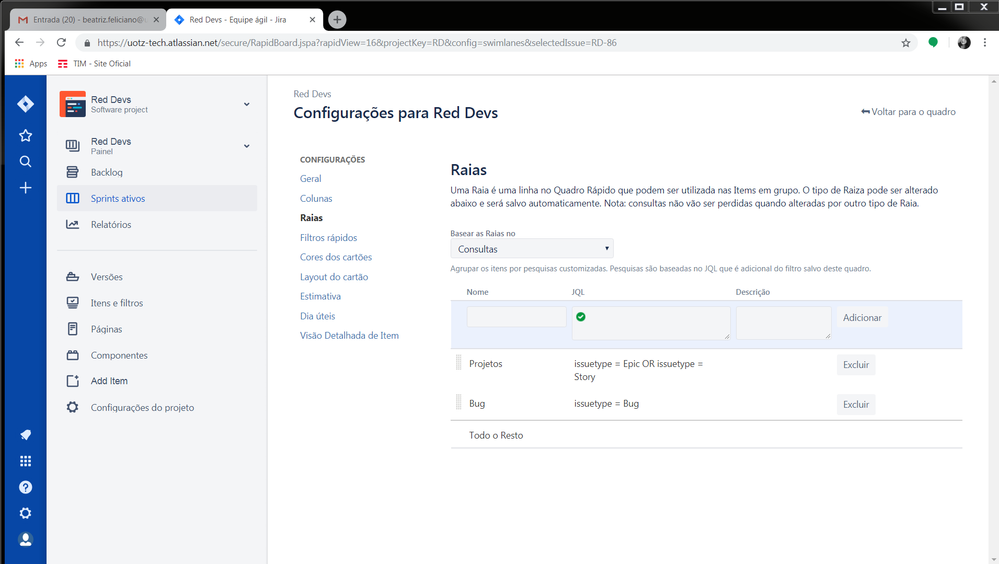
Task: Click the Chrome profile avatar
Action: [x=964, y=43]
